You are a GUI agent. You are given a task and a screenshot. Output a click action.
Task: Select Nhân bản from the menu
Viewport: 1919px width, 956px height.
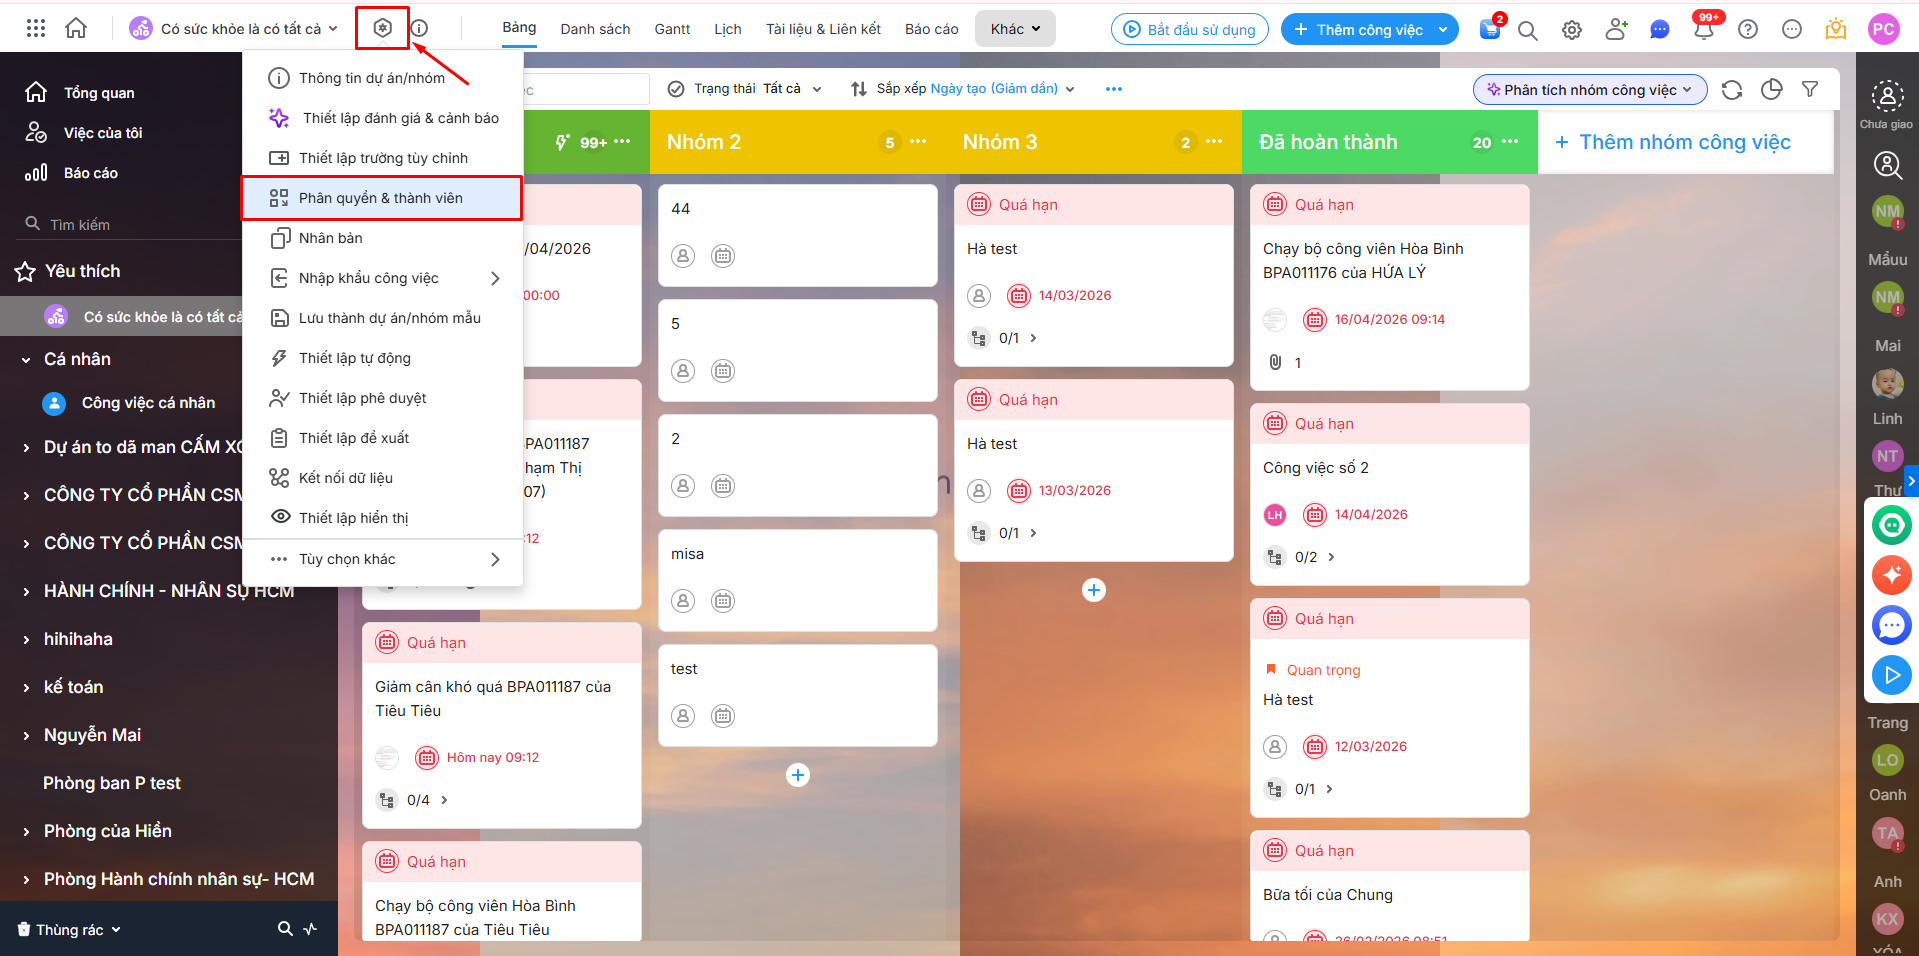(383, 238)
